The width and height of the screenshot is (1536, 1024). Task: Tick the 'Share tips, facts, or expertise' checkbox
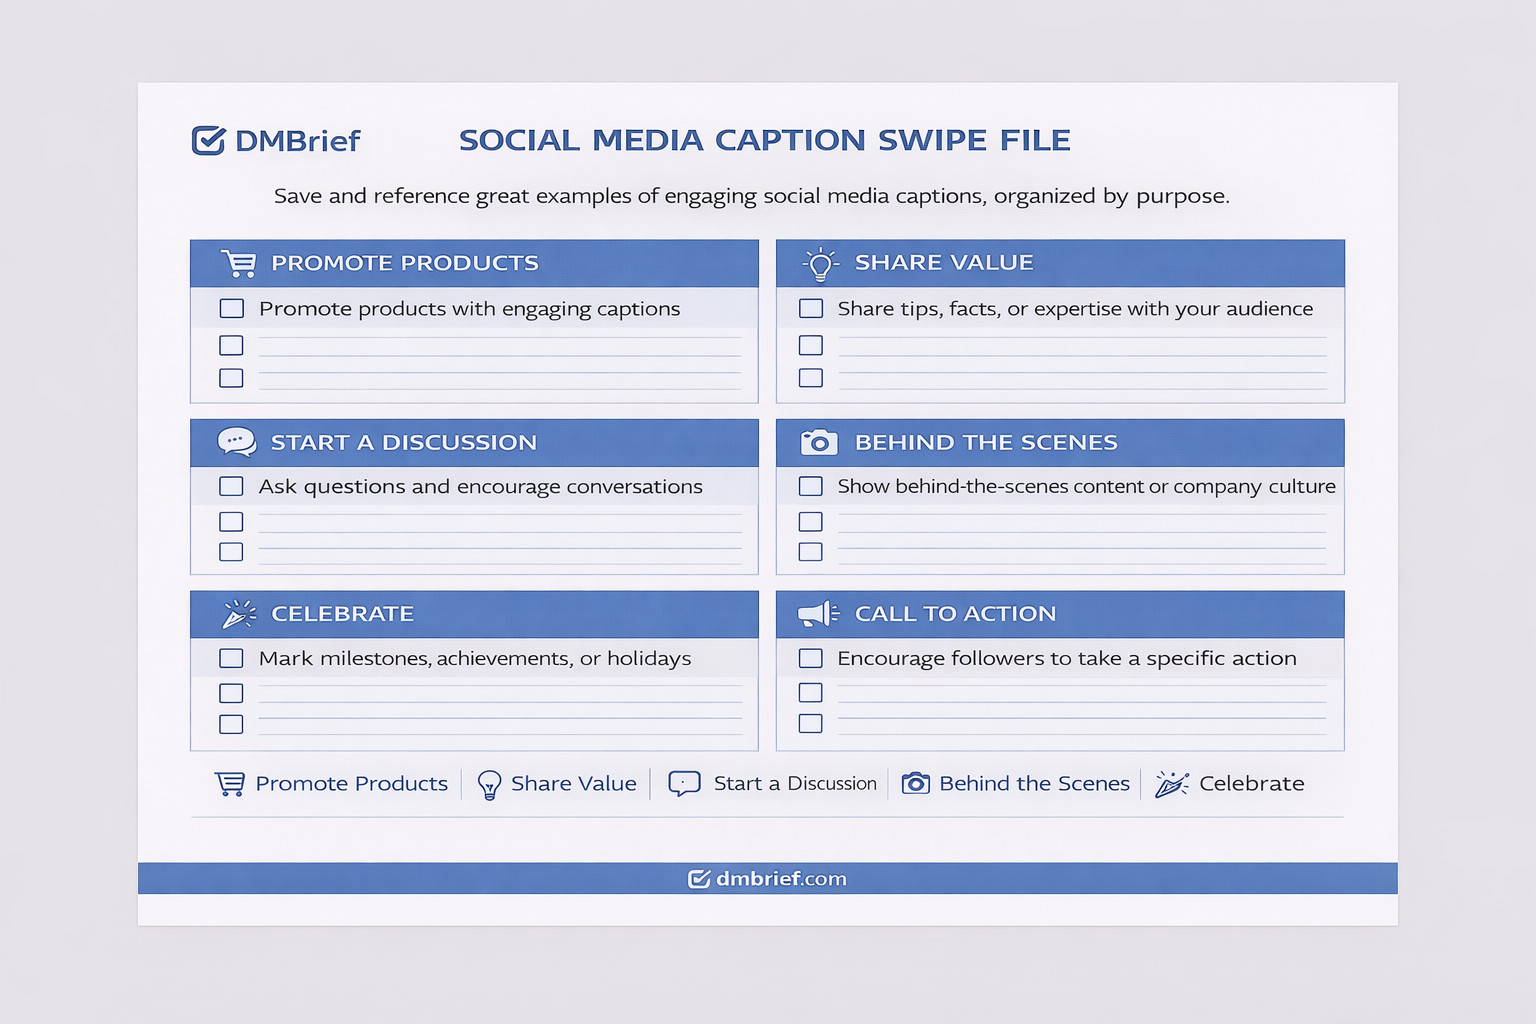click(x=811, y=309)
